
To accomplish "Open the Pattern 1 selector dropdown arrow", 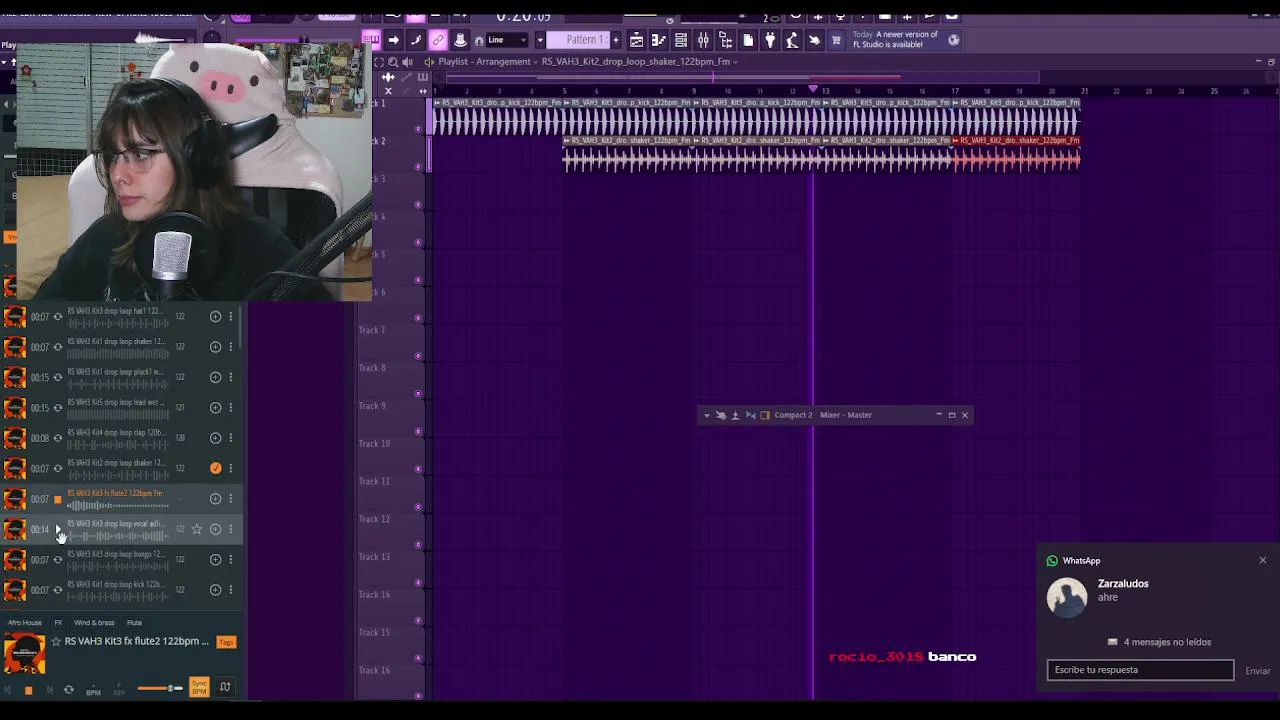I will (540, 40).
